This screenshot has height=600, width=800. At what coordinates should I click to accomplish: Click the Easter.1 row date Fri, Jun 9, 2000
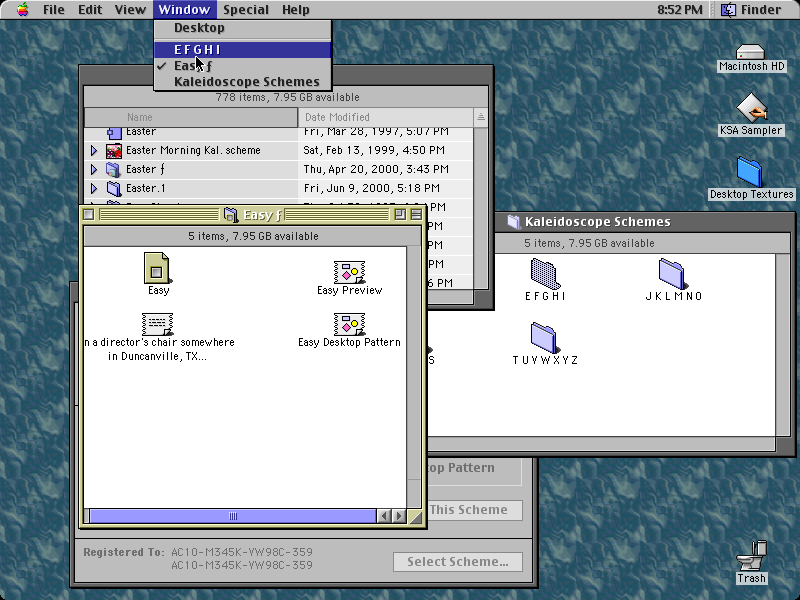[x=372, y=188]
